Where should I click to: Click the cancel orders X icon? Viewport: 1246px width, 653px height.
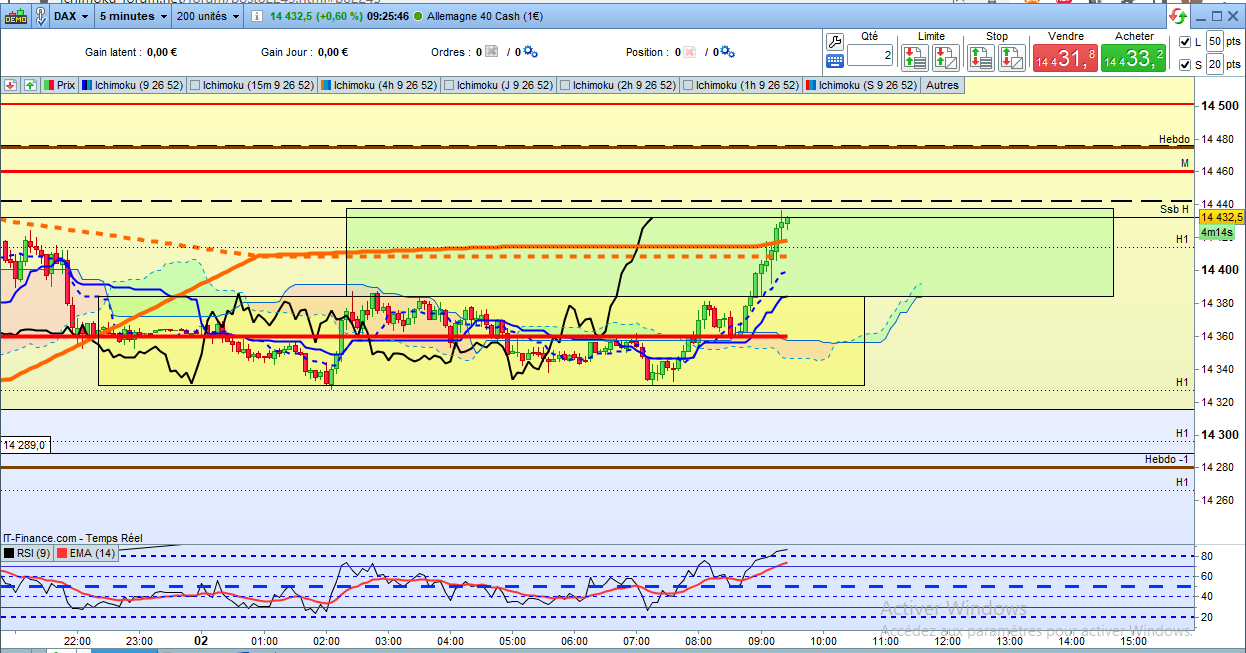[x=491, y=52]
